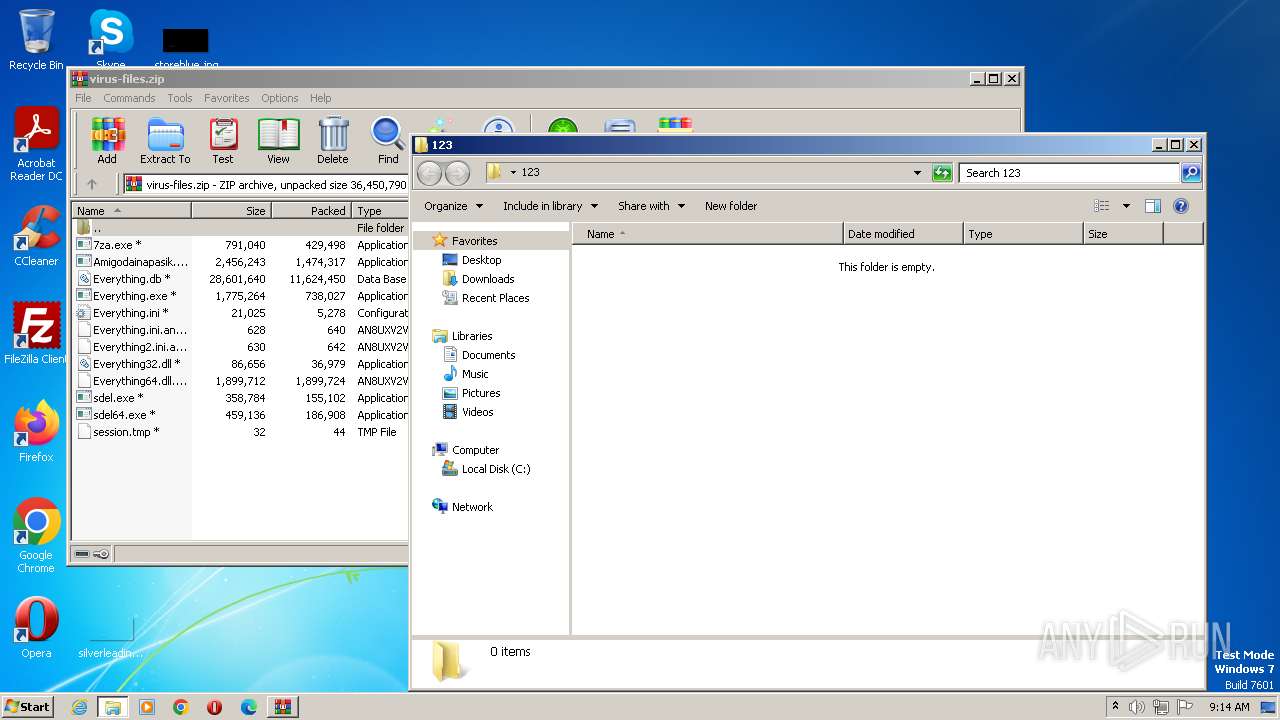The image size is (1280, 720).
Task: Sort WinRAR list by Packed column
Action: (x=311, y=211)
